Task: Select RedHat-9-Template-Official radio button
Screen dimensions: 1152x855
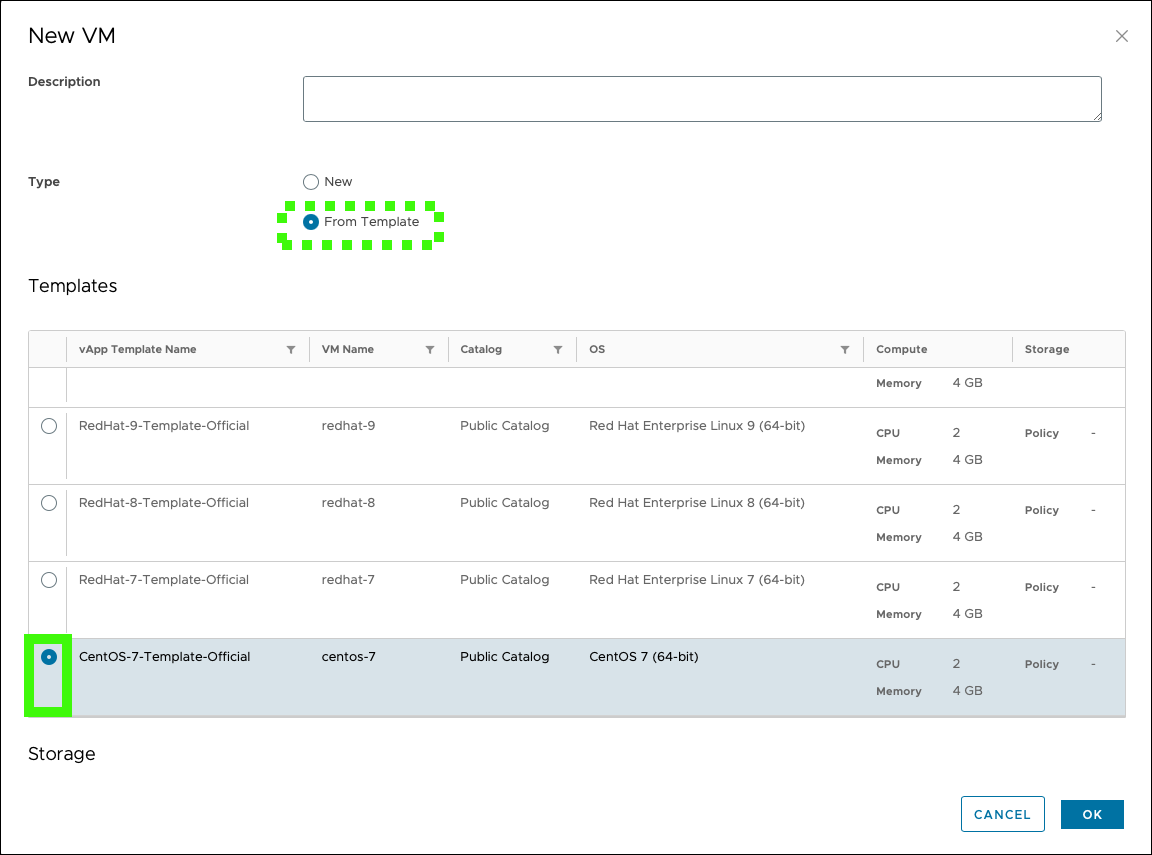Action: coord(48,426)
